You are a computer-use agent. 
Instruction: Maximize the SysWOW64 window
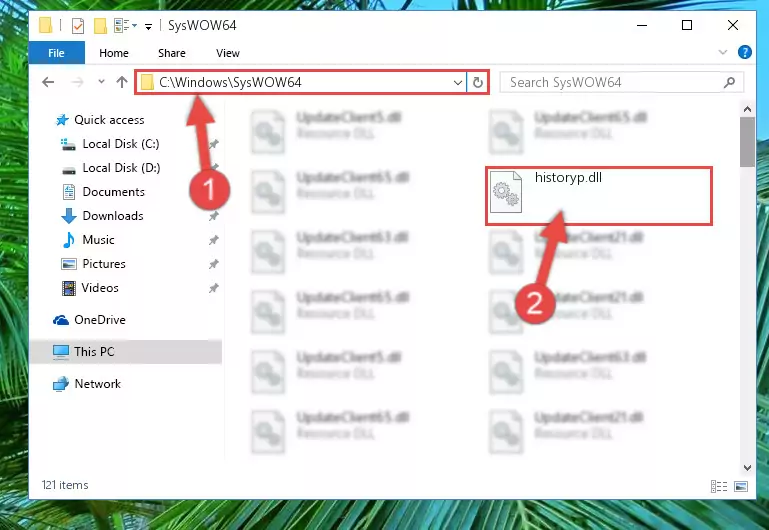click(x=687, y=25)
